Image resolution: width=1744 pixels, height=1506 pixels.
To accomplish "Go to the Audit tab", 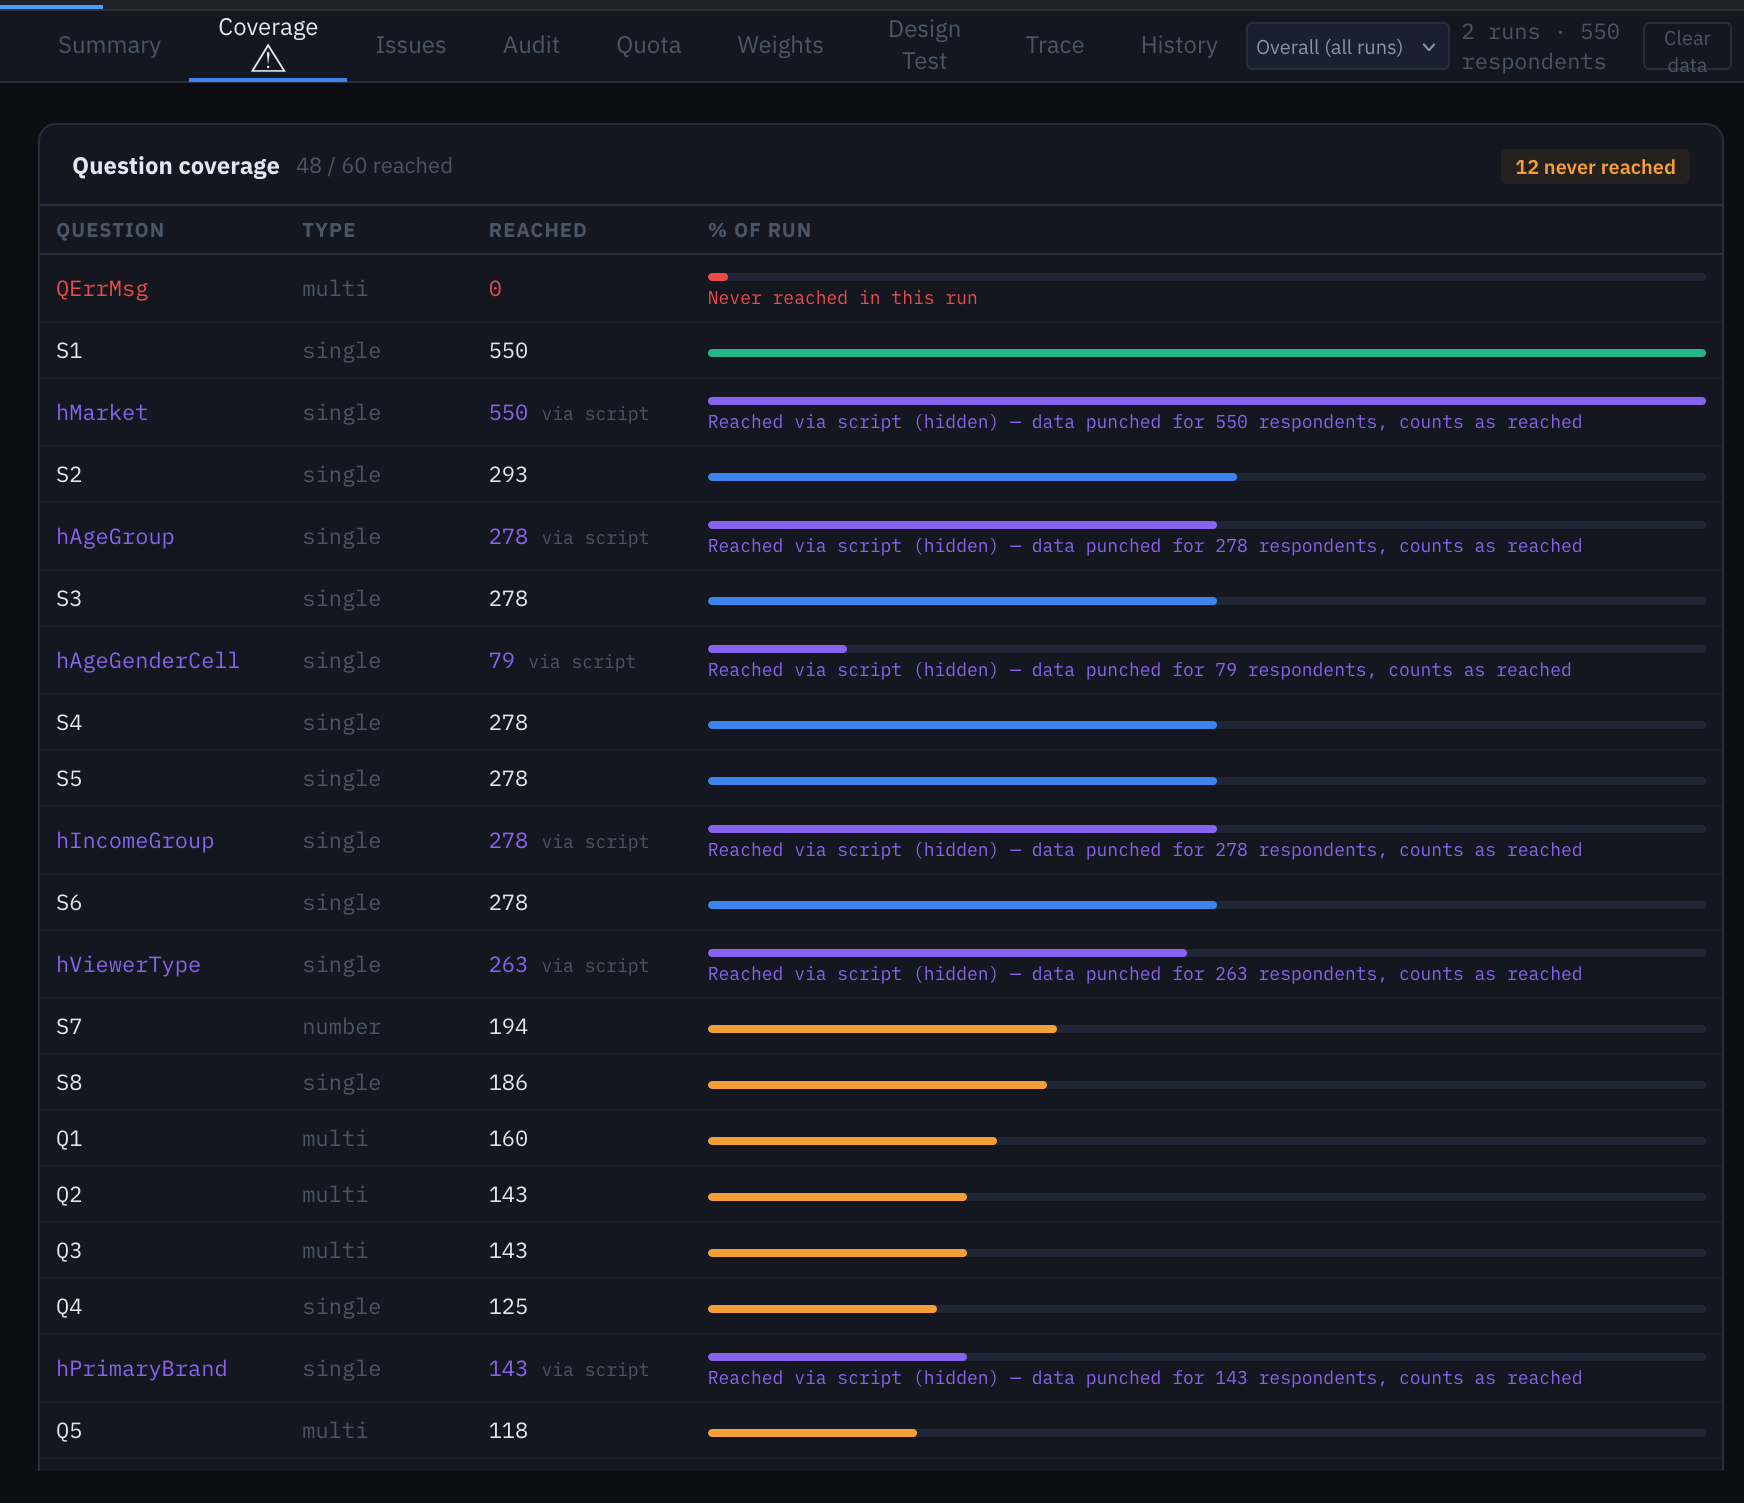I will 531,45.
